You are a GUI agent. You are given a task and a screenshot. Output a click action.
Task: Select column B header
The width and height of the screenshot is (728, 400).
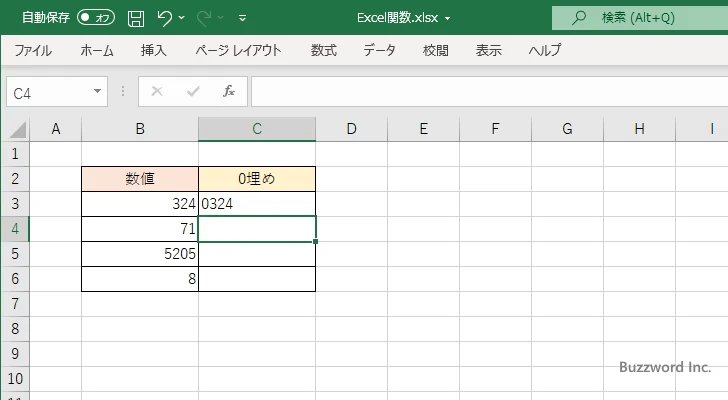[x=140, y=129]
